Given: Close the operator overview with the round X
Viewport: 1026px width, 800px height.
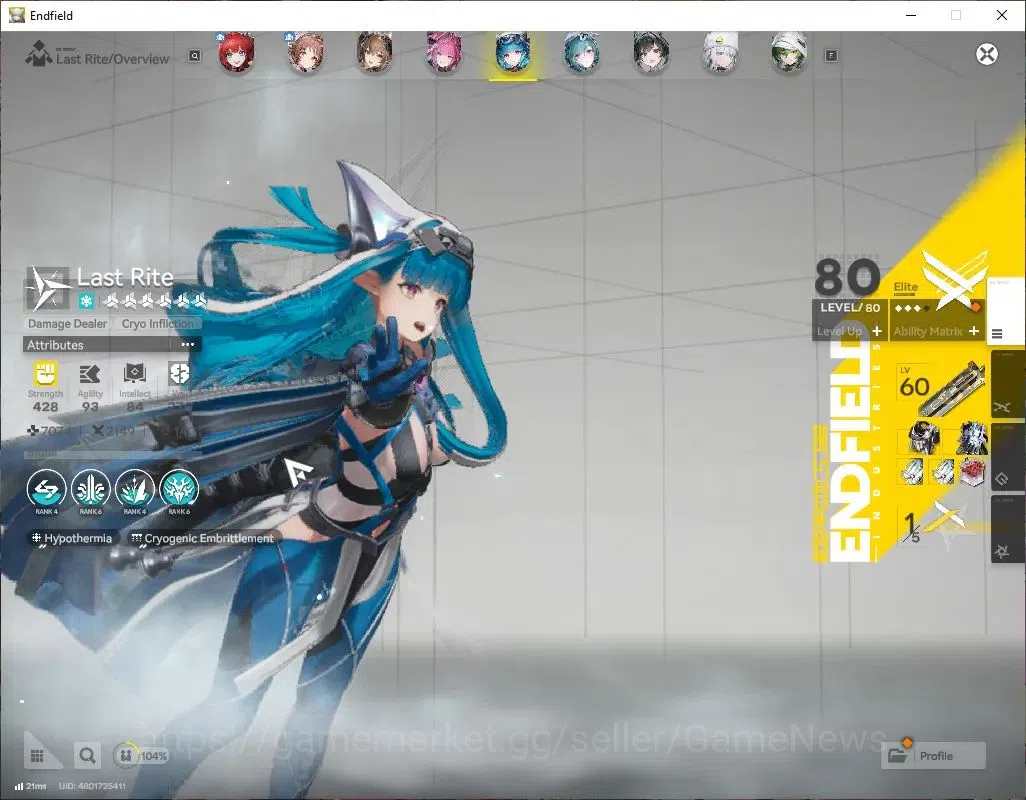Looking at the screenshot, I should pos(987,54).
